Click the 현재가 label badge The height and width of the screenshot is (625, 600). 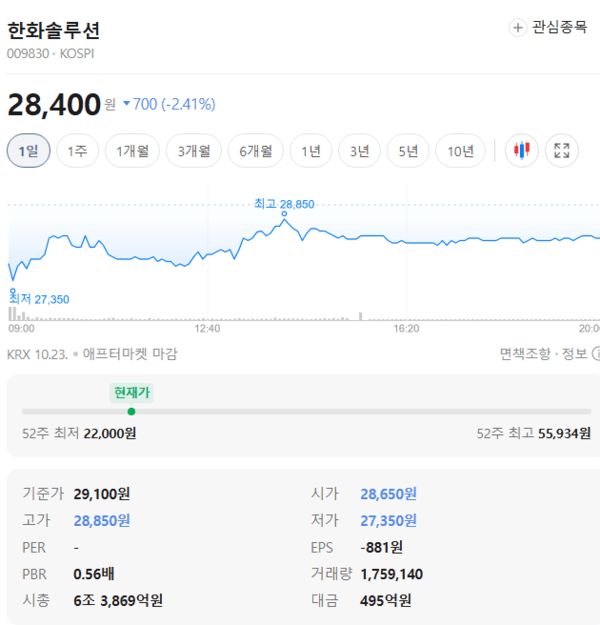point(132,393)
